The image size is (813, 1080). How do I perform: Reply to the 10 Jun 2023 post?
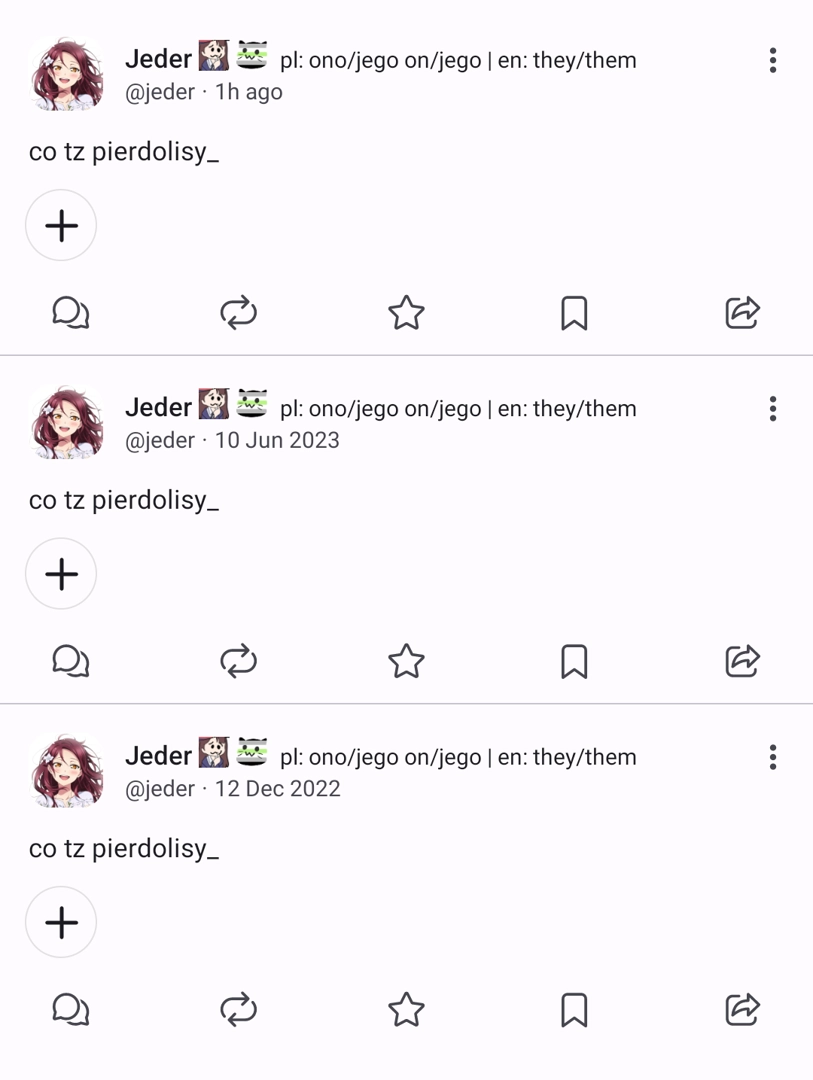pyautogui.click(x=70, y=661)
